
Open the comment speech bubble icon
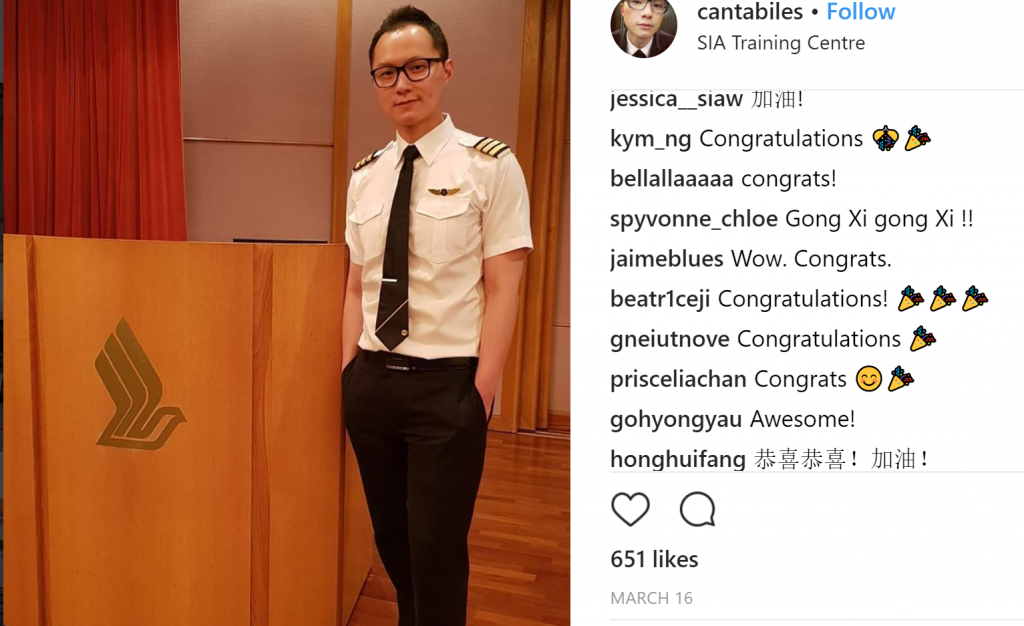click(697, 509)
